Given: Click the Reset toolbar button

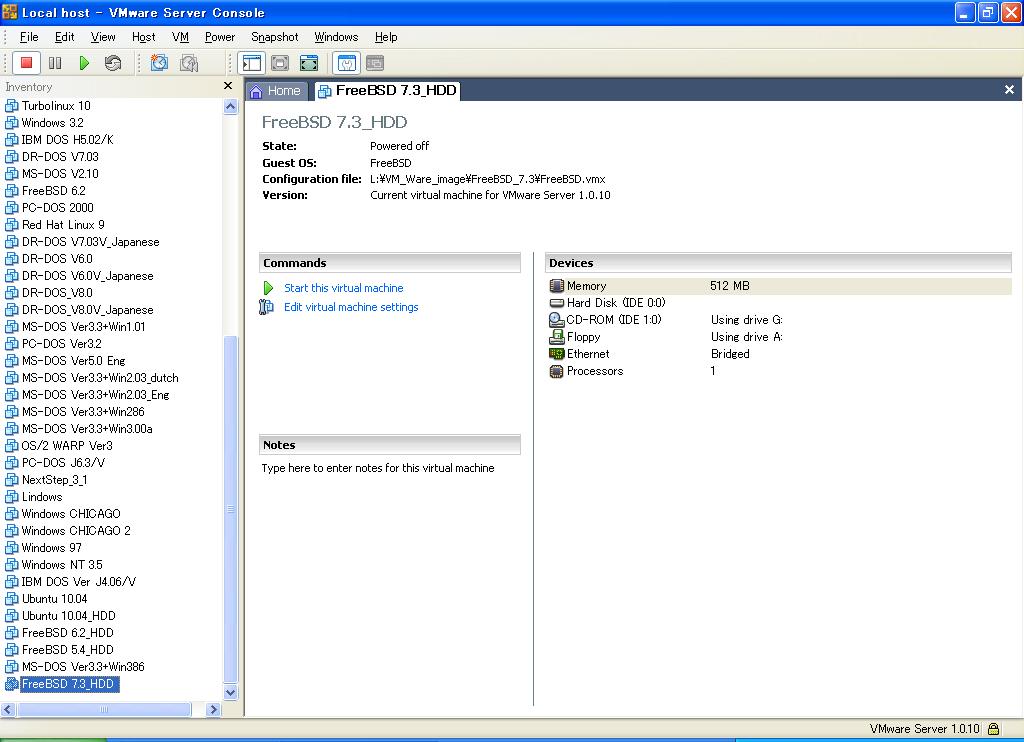Looking at the screenshot, I should click(113, 63).
